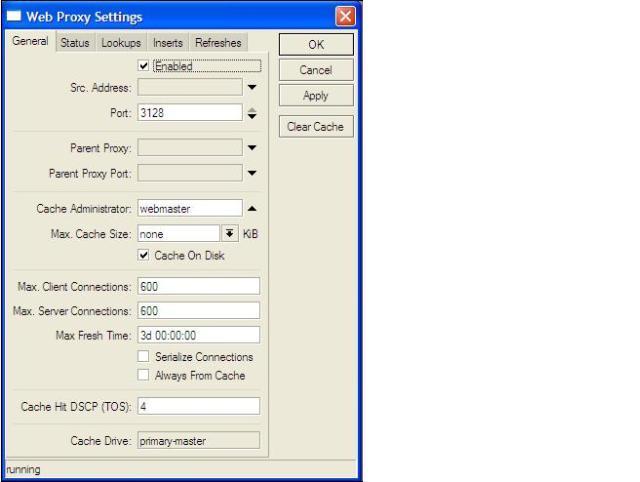Click the Max. Cache Size field
640x482 pixels.
pyautogui.click(x=179, y=234)
